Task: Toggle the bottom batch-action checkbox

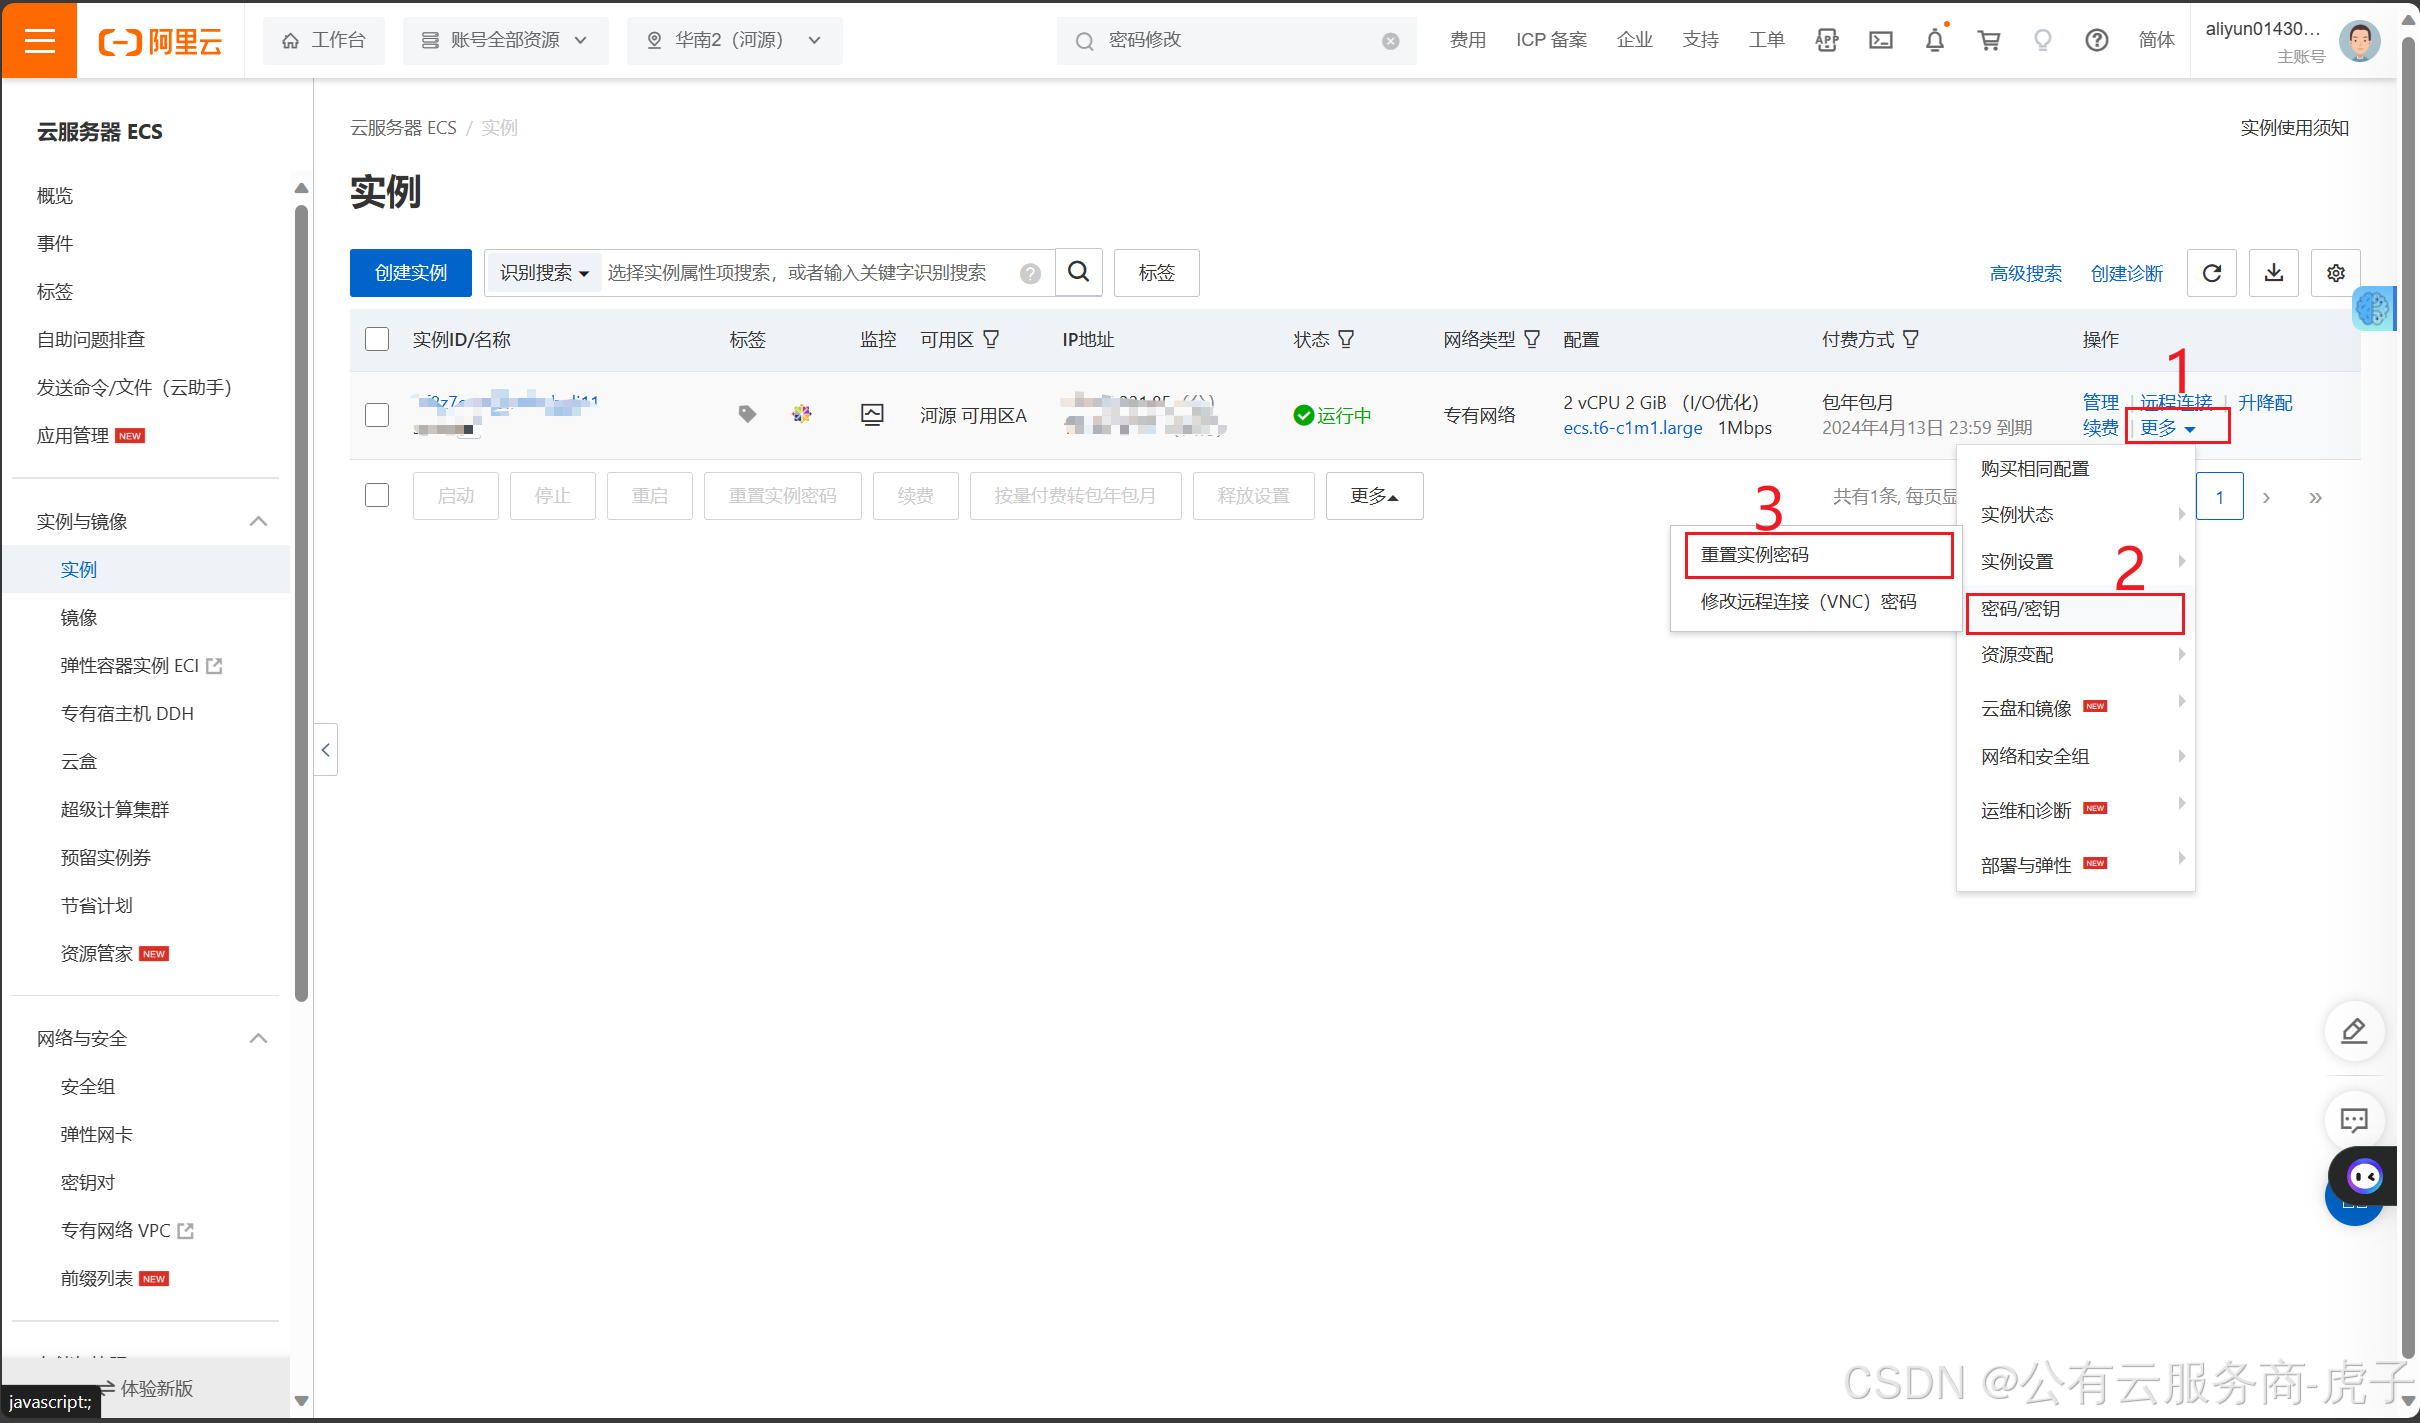Action: point(377,495)
